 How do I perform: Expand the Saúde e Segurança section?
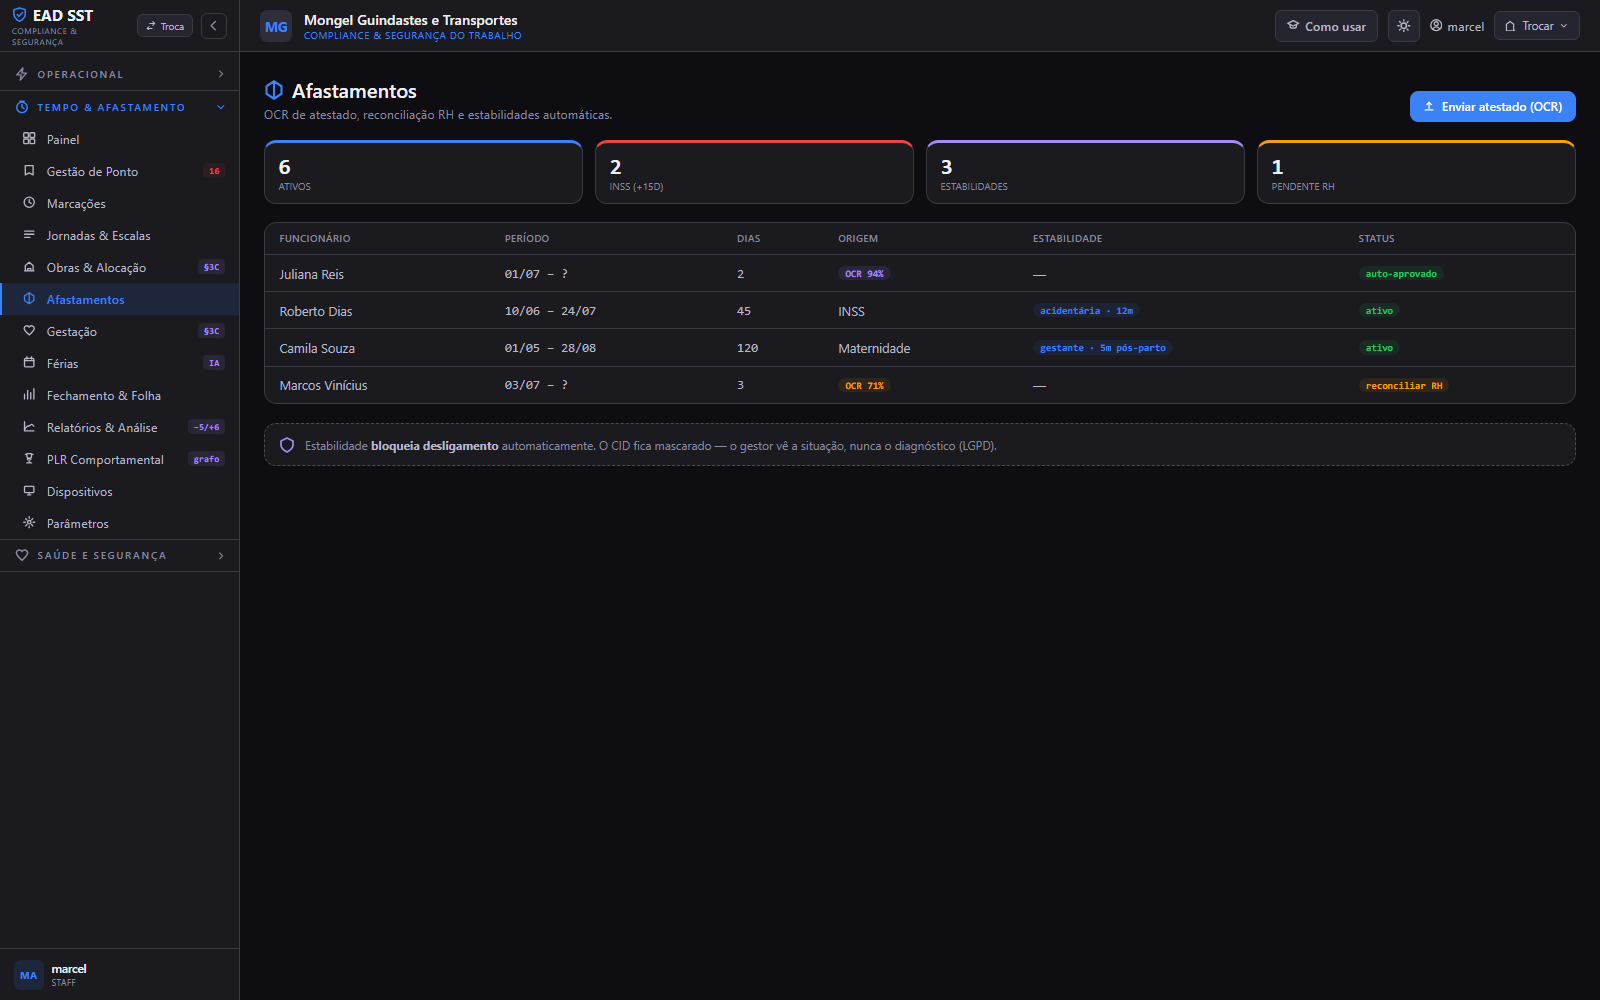click(x=120, y=555)
